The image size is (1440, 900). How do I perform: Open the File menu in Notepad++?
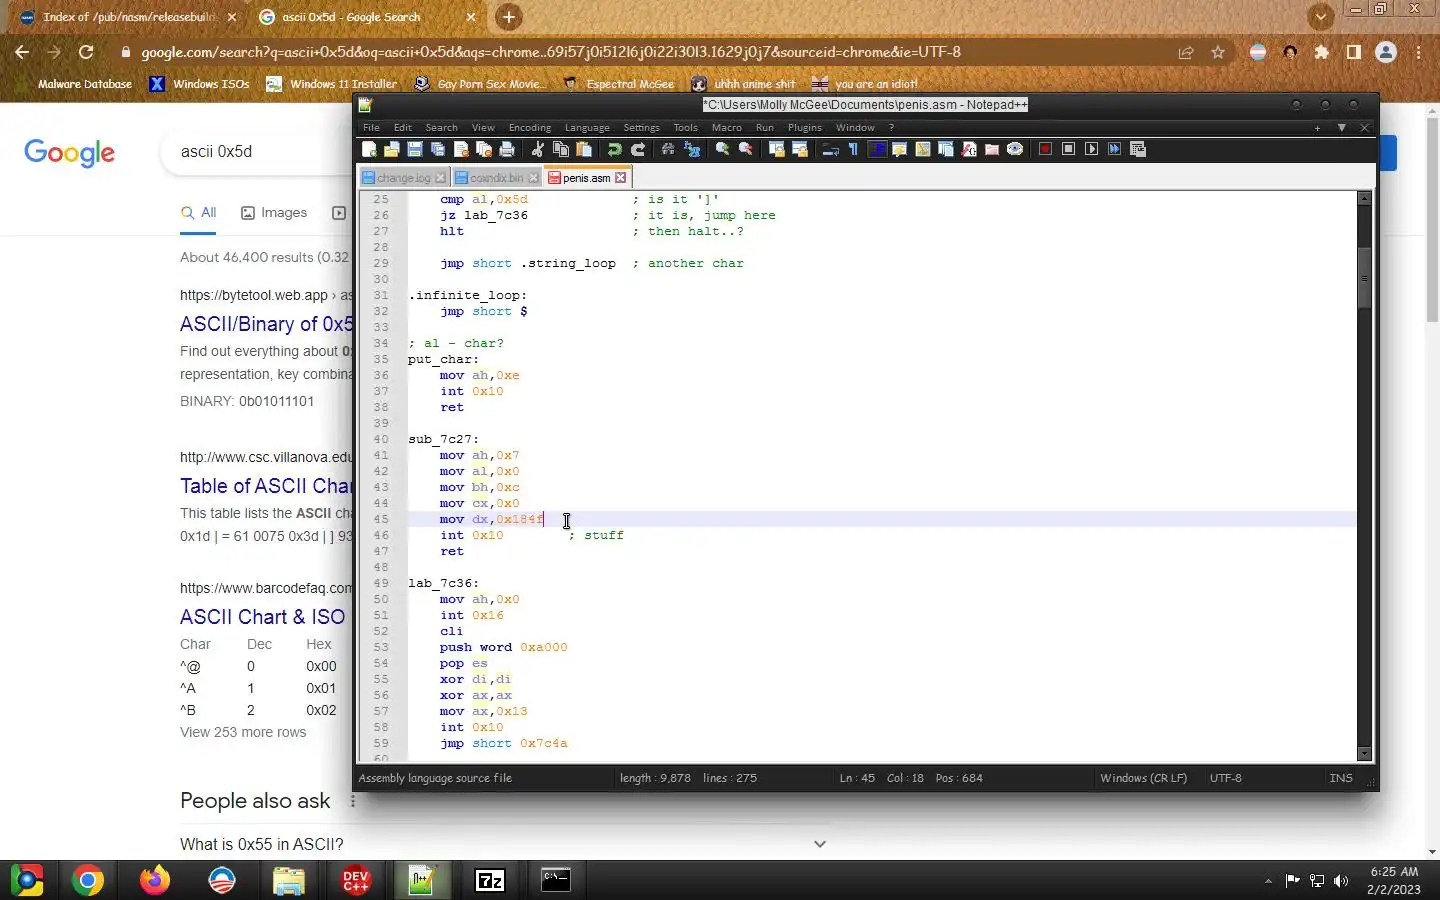click(x=371, y=128)
